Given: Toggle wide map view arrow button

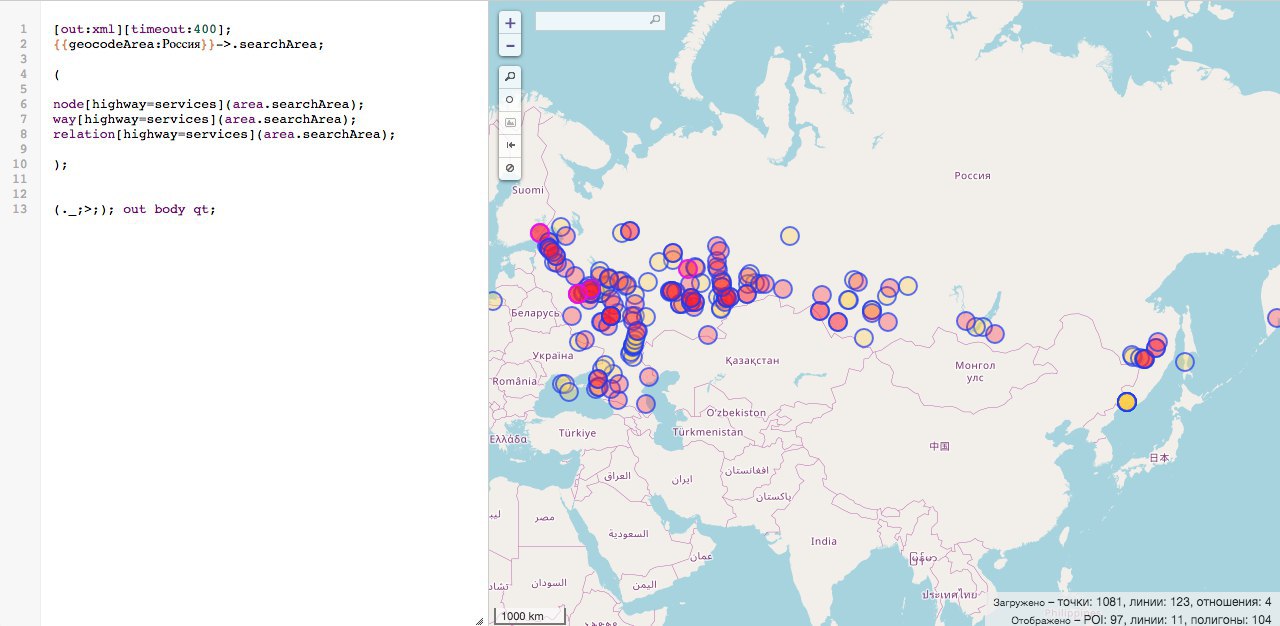Looking at the screenshot, I should (x=511, y=146).
